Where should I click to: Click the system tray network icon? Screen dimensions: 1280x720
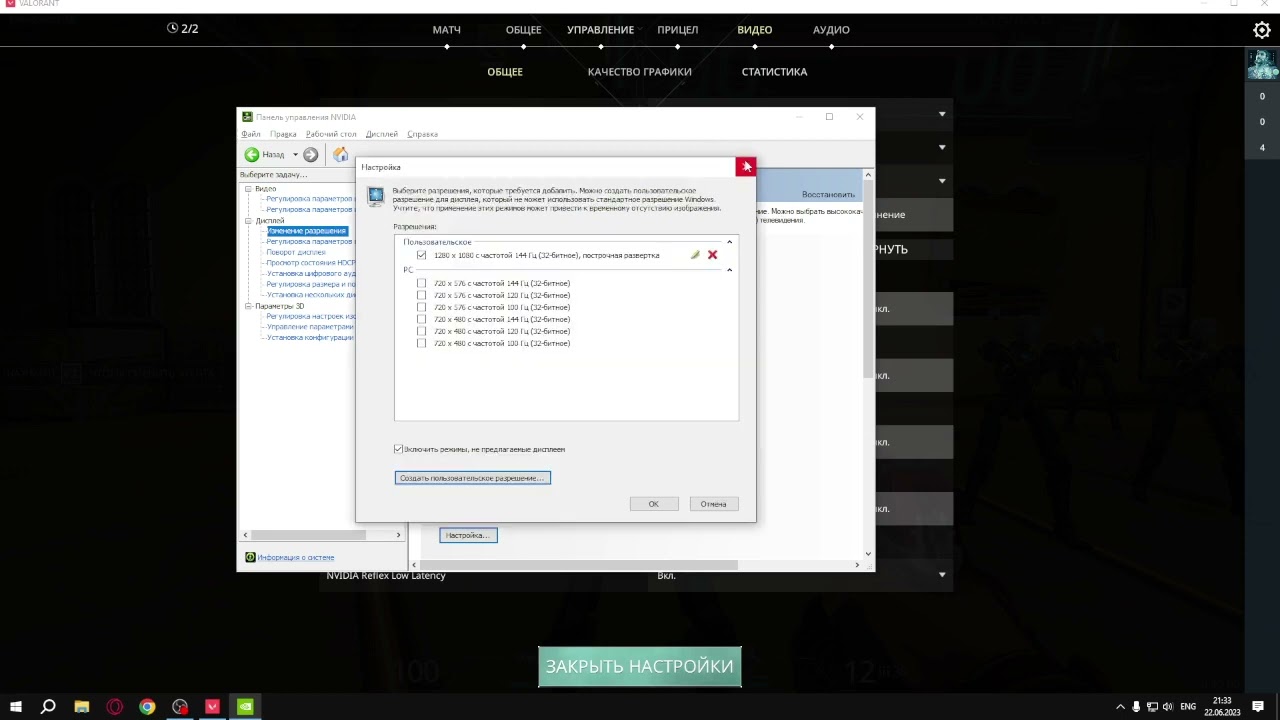pos(1152,707)
